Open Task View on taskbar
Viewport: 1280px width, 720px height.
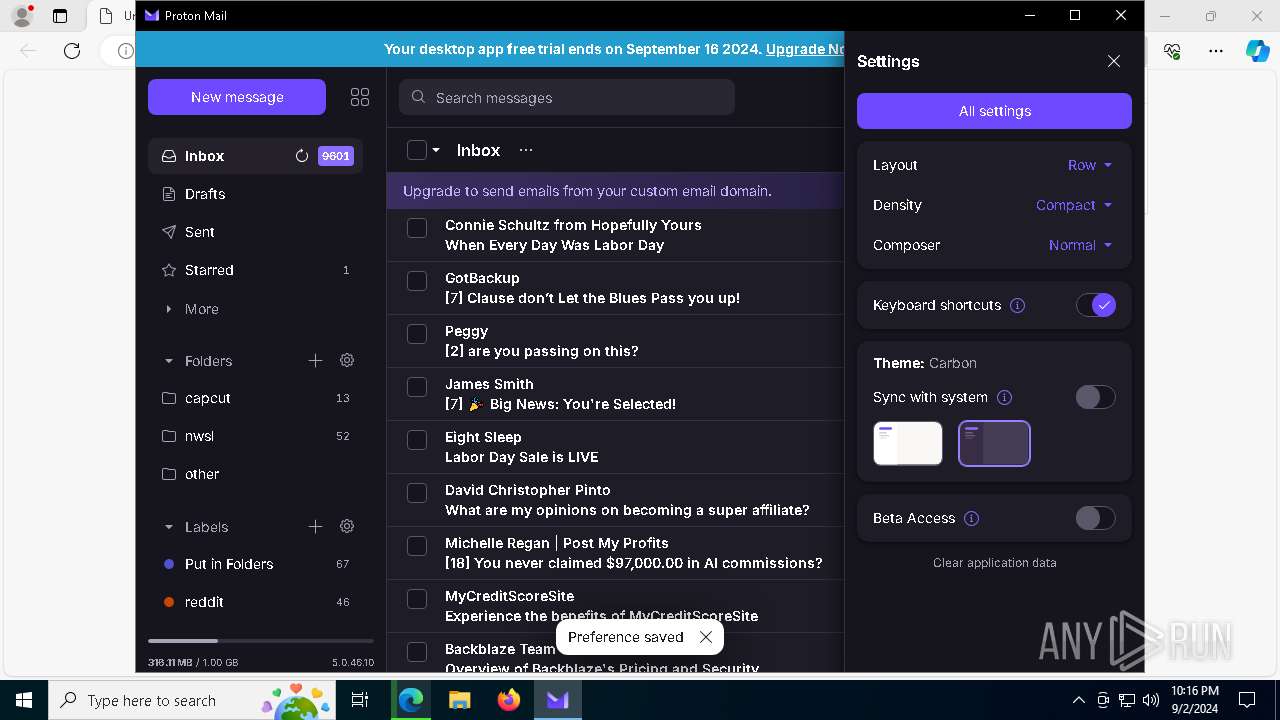point(360,700)
